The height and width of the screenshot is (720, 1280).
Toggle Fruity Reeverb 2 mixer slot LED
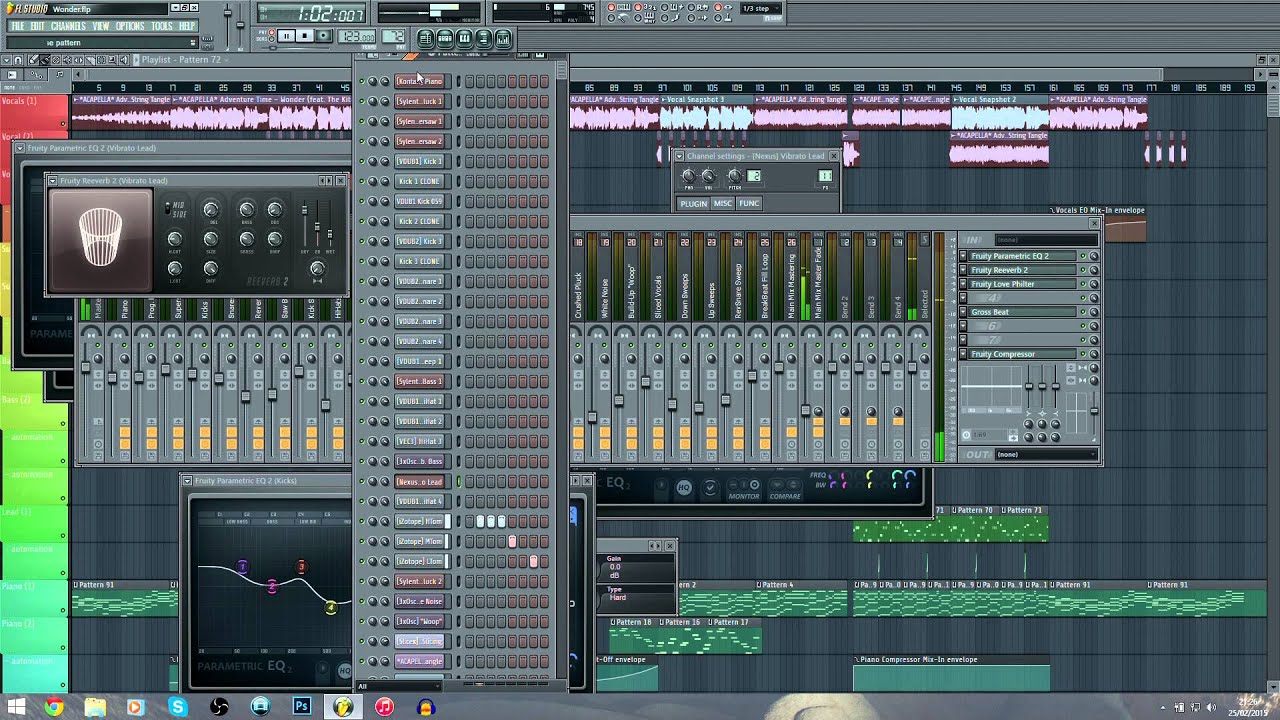click(x=1083, y=270)
